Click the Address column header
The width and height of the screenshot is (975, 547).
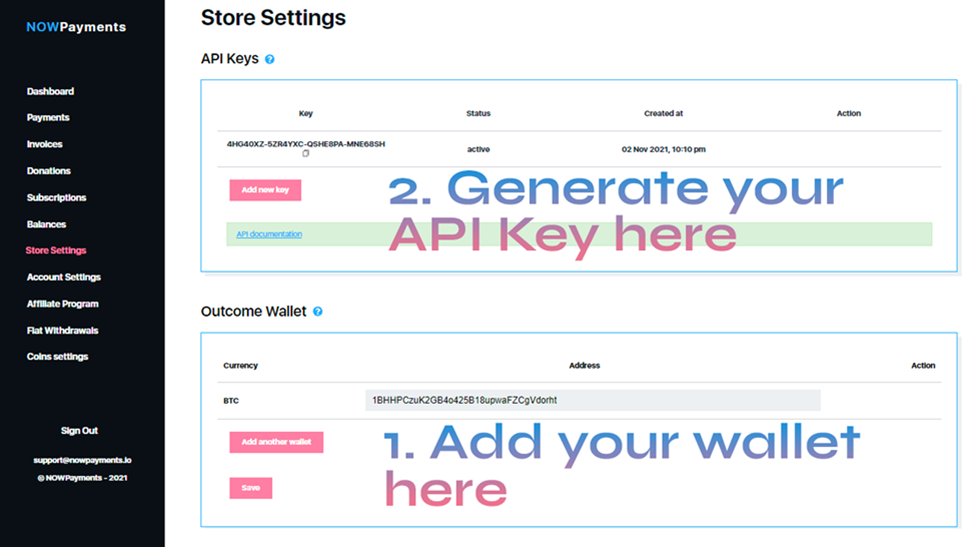pyautogui.click(x=585, y=365)
